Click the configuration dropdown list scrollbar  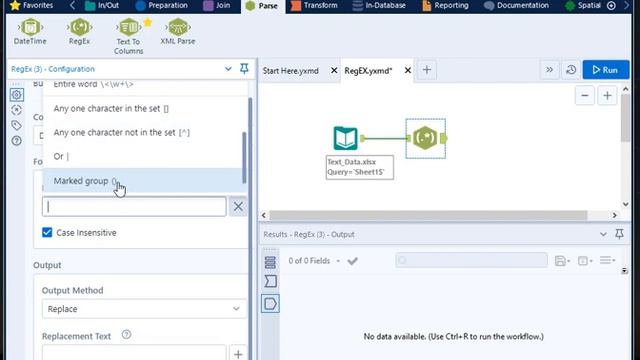(244, 158)
